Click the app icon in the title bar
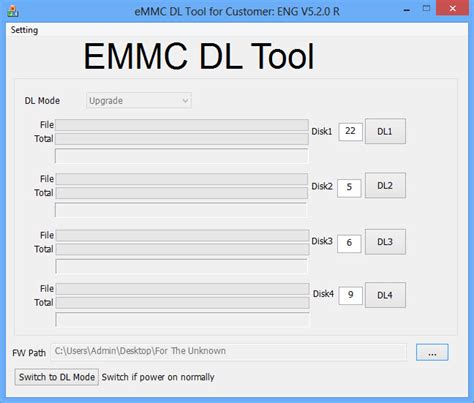Screen dimensions: 474x403 [x=13, y=11]
